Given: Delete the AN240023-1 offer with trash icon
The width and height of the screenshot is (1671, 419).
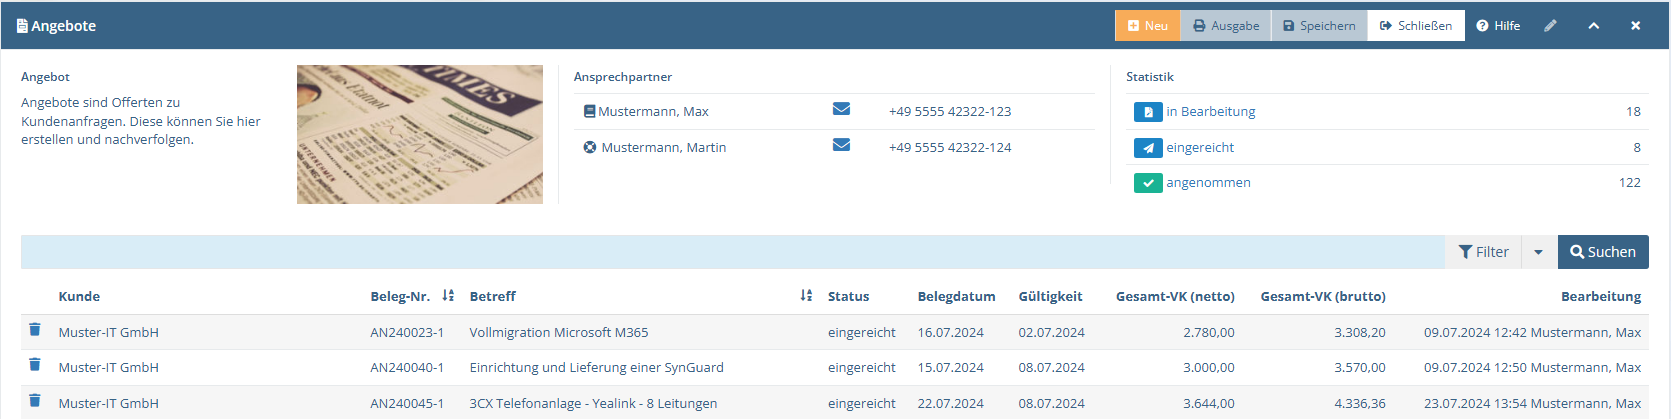Looking at the screenshot, I should (x=35, y=330).
